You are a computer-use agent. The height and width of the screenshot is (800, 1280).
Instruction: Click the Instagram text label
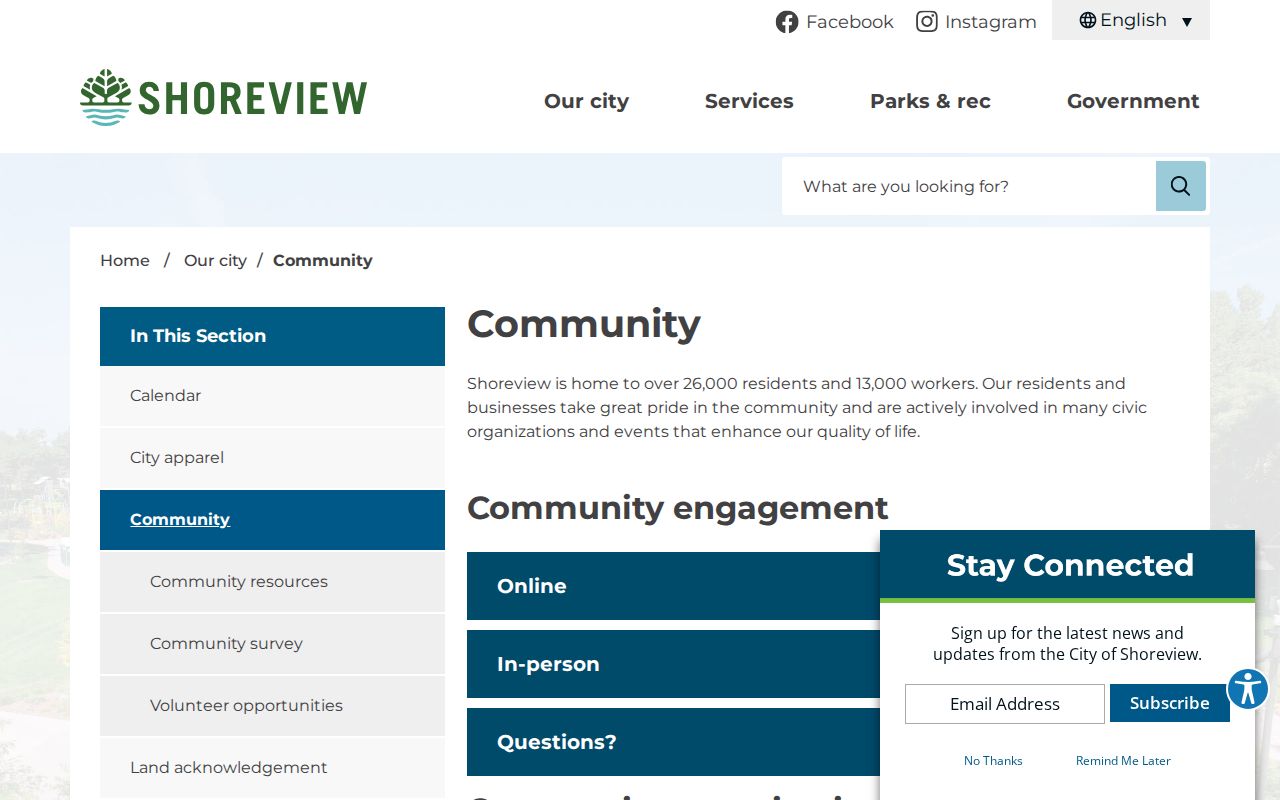(x=991, y=22)
